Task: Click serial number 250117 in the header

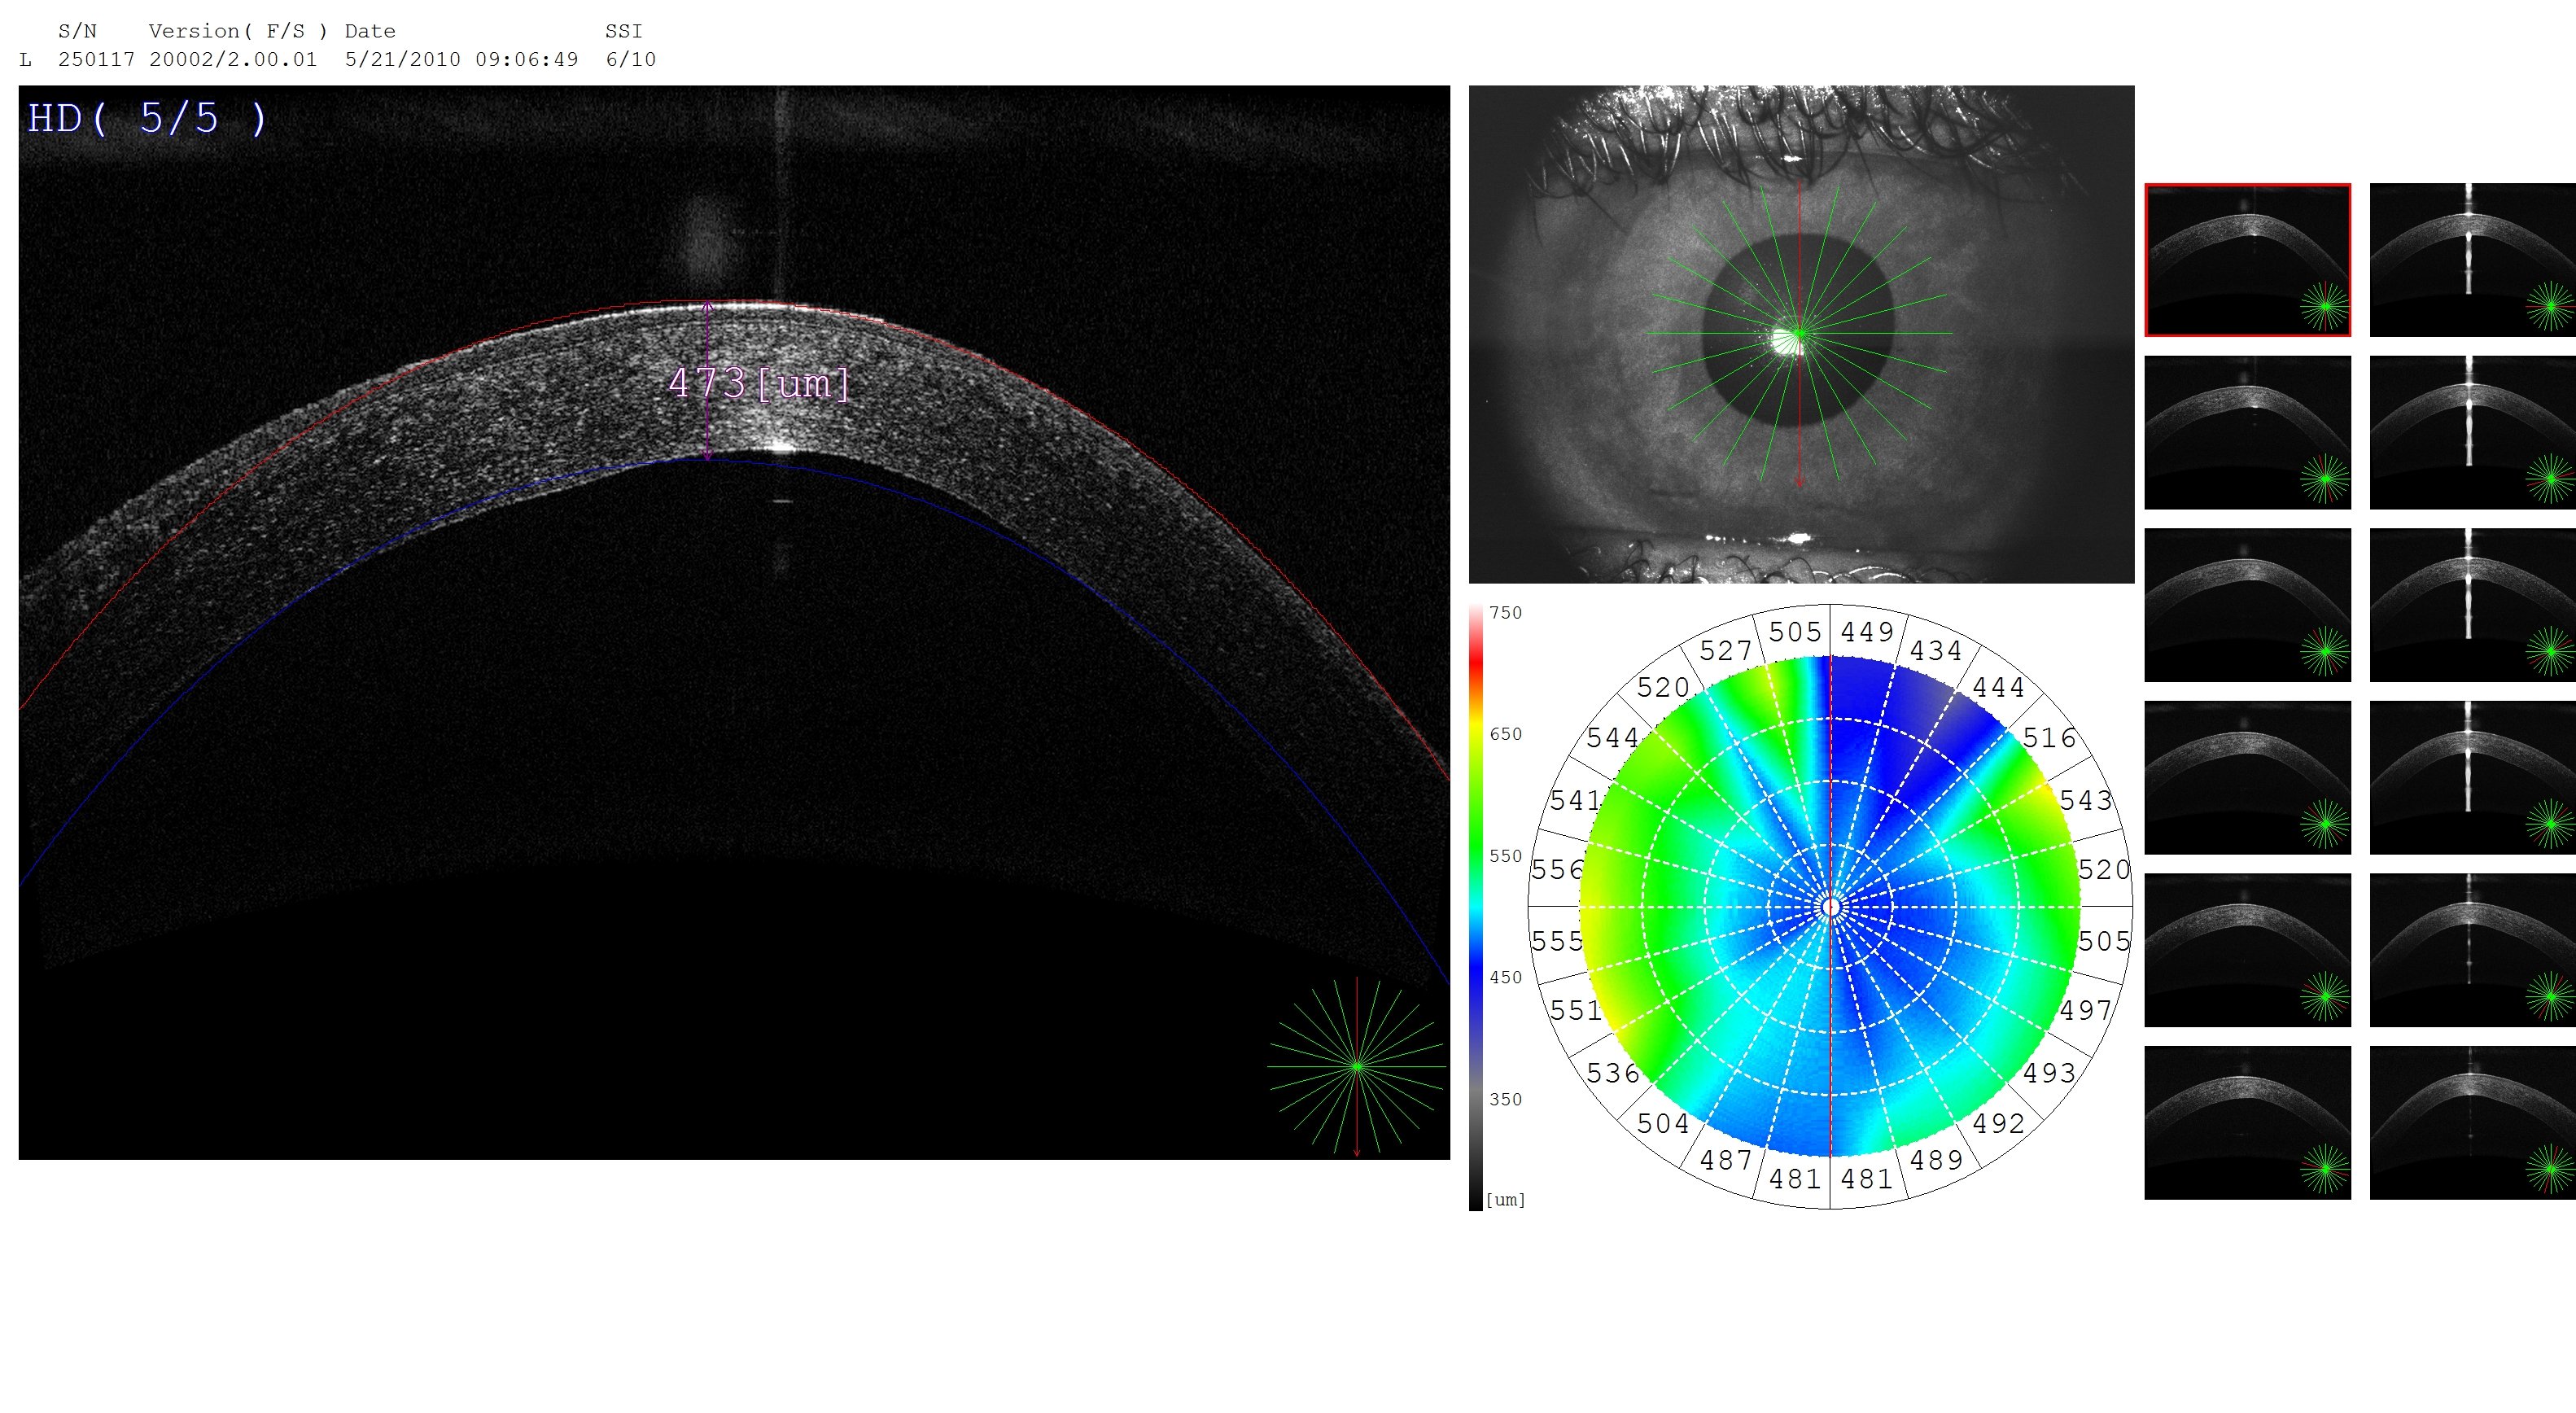Action: click(x=96, y=59)
